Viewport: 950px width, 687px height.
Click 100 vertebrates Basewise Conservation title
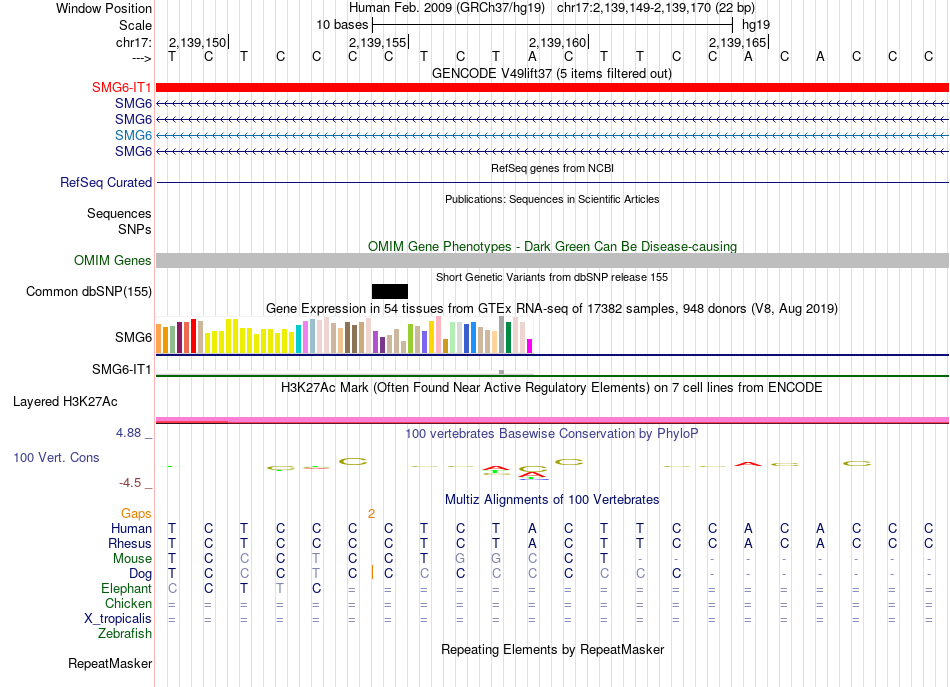click(552, 433)
